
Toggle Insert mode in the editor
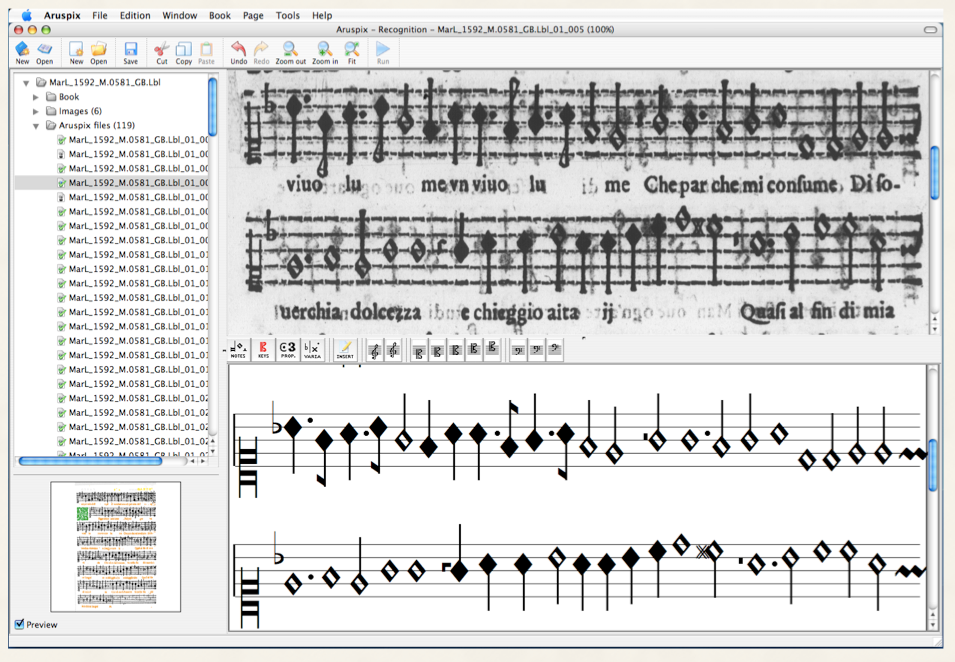(x=345, y=350)
